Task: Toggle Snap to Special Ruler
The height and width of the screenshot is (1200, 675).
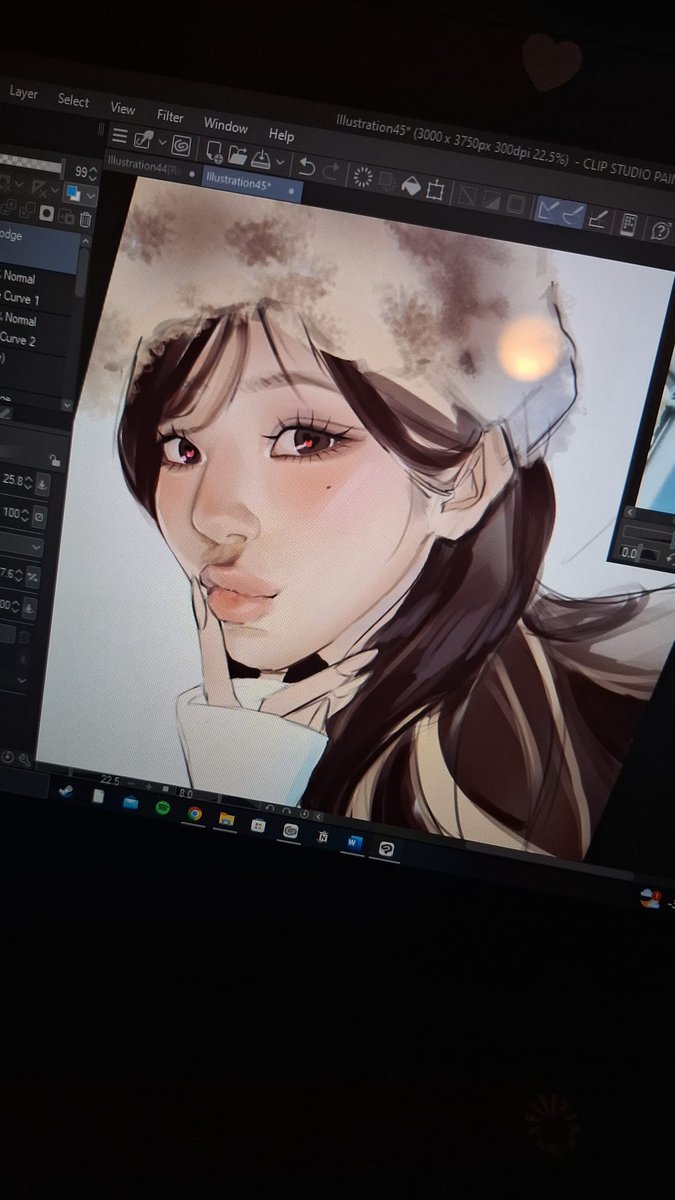Action: tap(573, 214)
